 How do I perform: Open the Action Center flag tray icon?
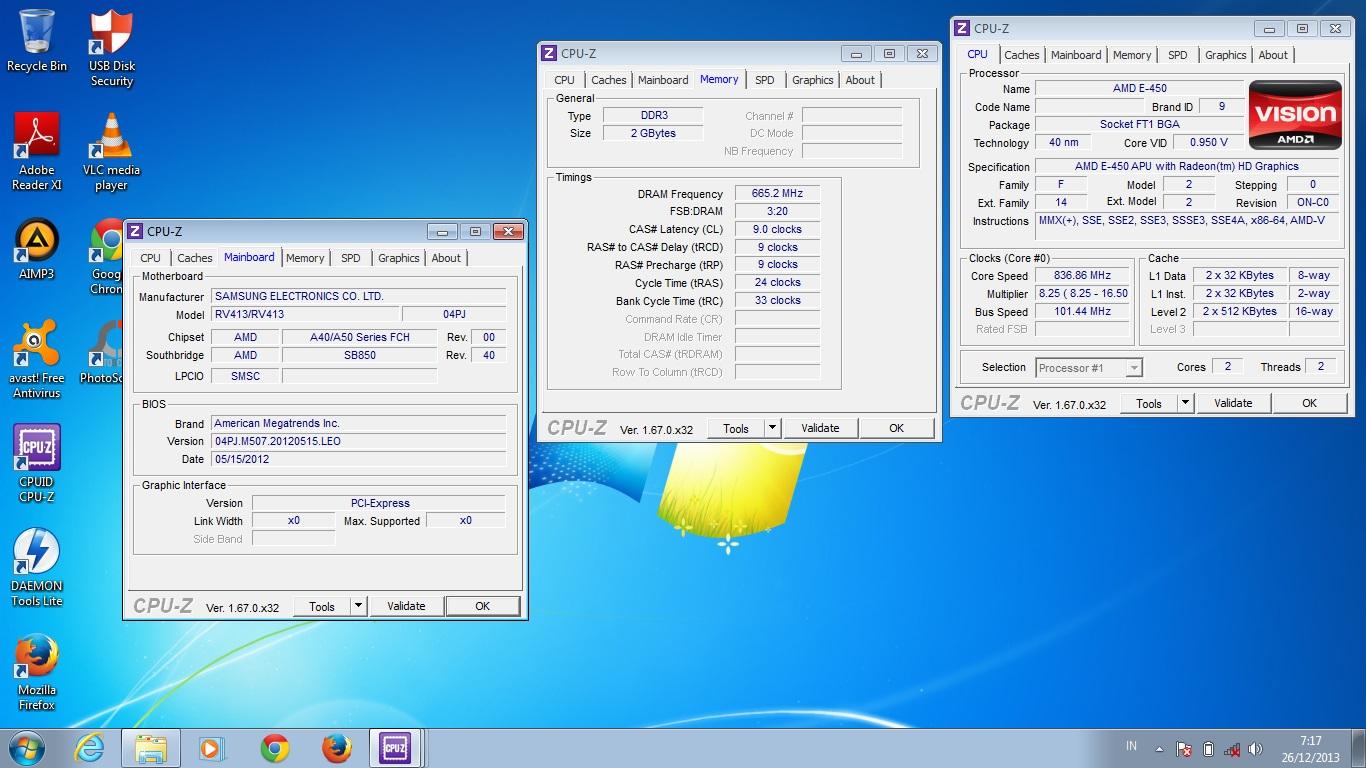[x=1184, y=748]
